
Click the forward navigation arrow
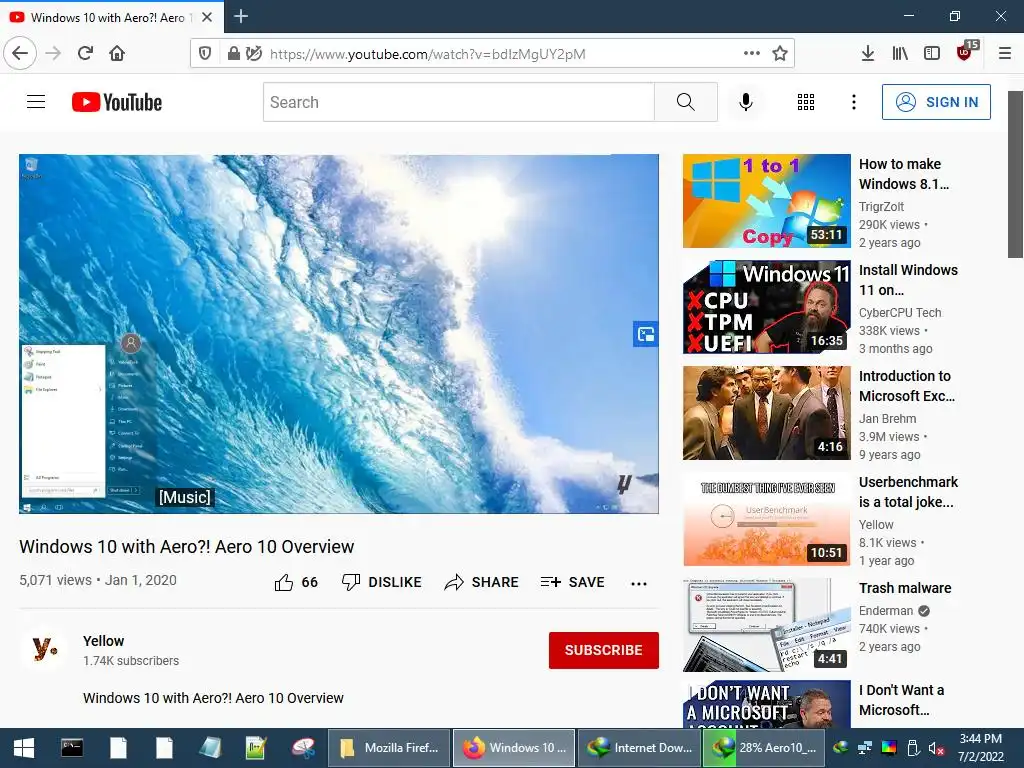tap(54, 53)
